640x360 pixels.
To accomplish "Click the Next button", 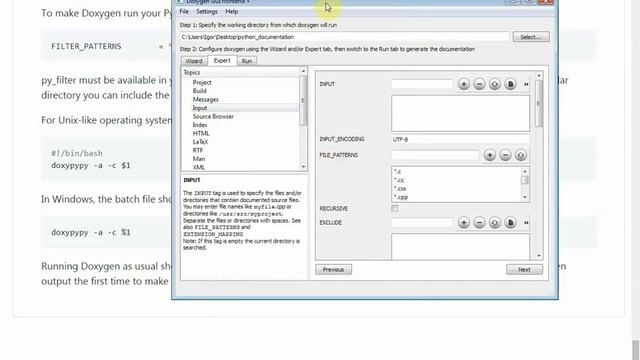I will pyautogui.click(x=524, y=269).
